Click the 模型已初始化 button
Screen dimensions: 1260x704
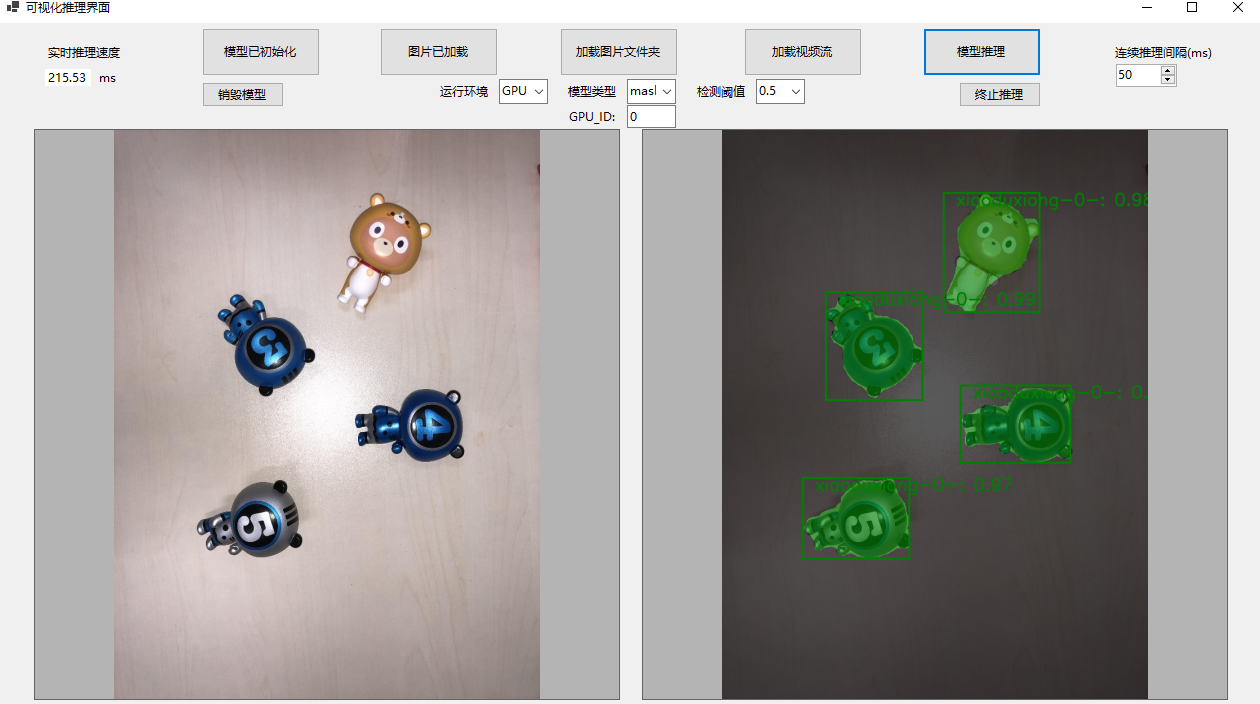click(260, 52)
